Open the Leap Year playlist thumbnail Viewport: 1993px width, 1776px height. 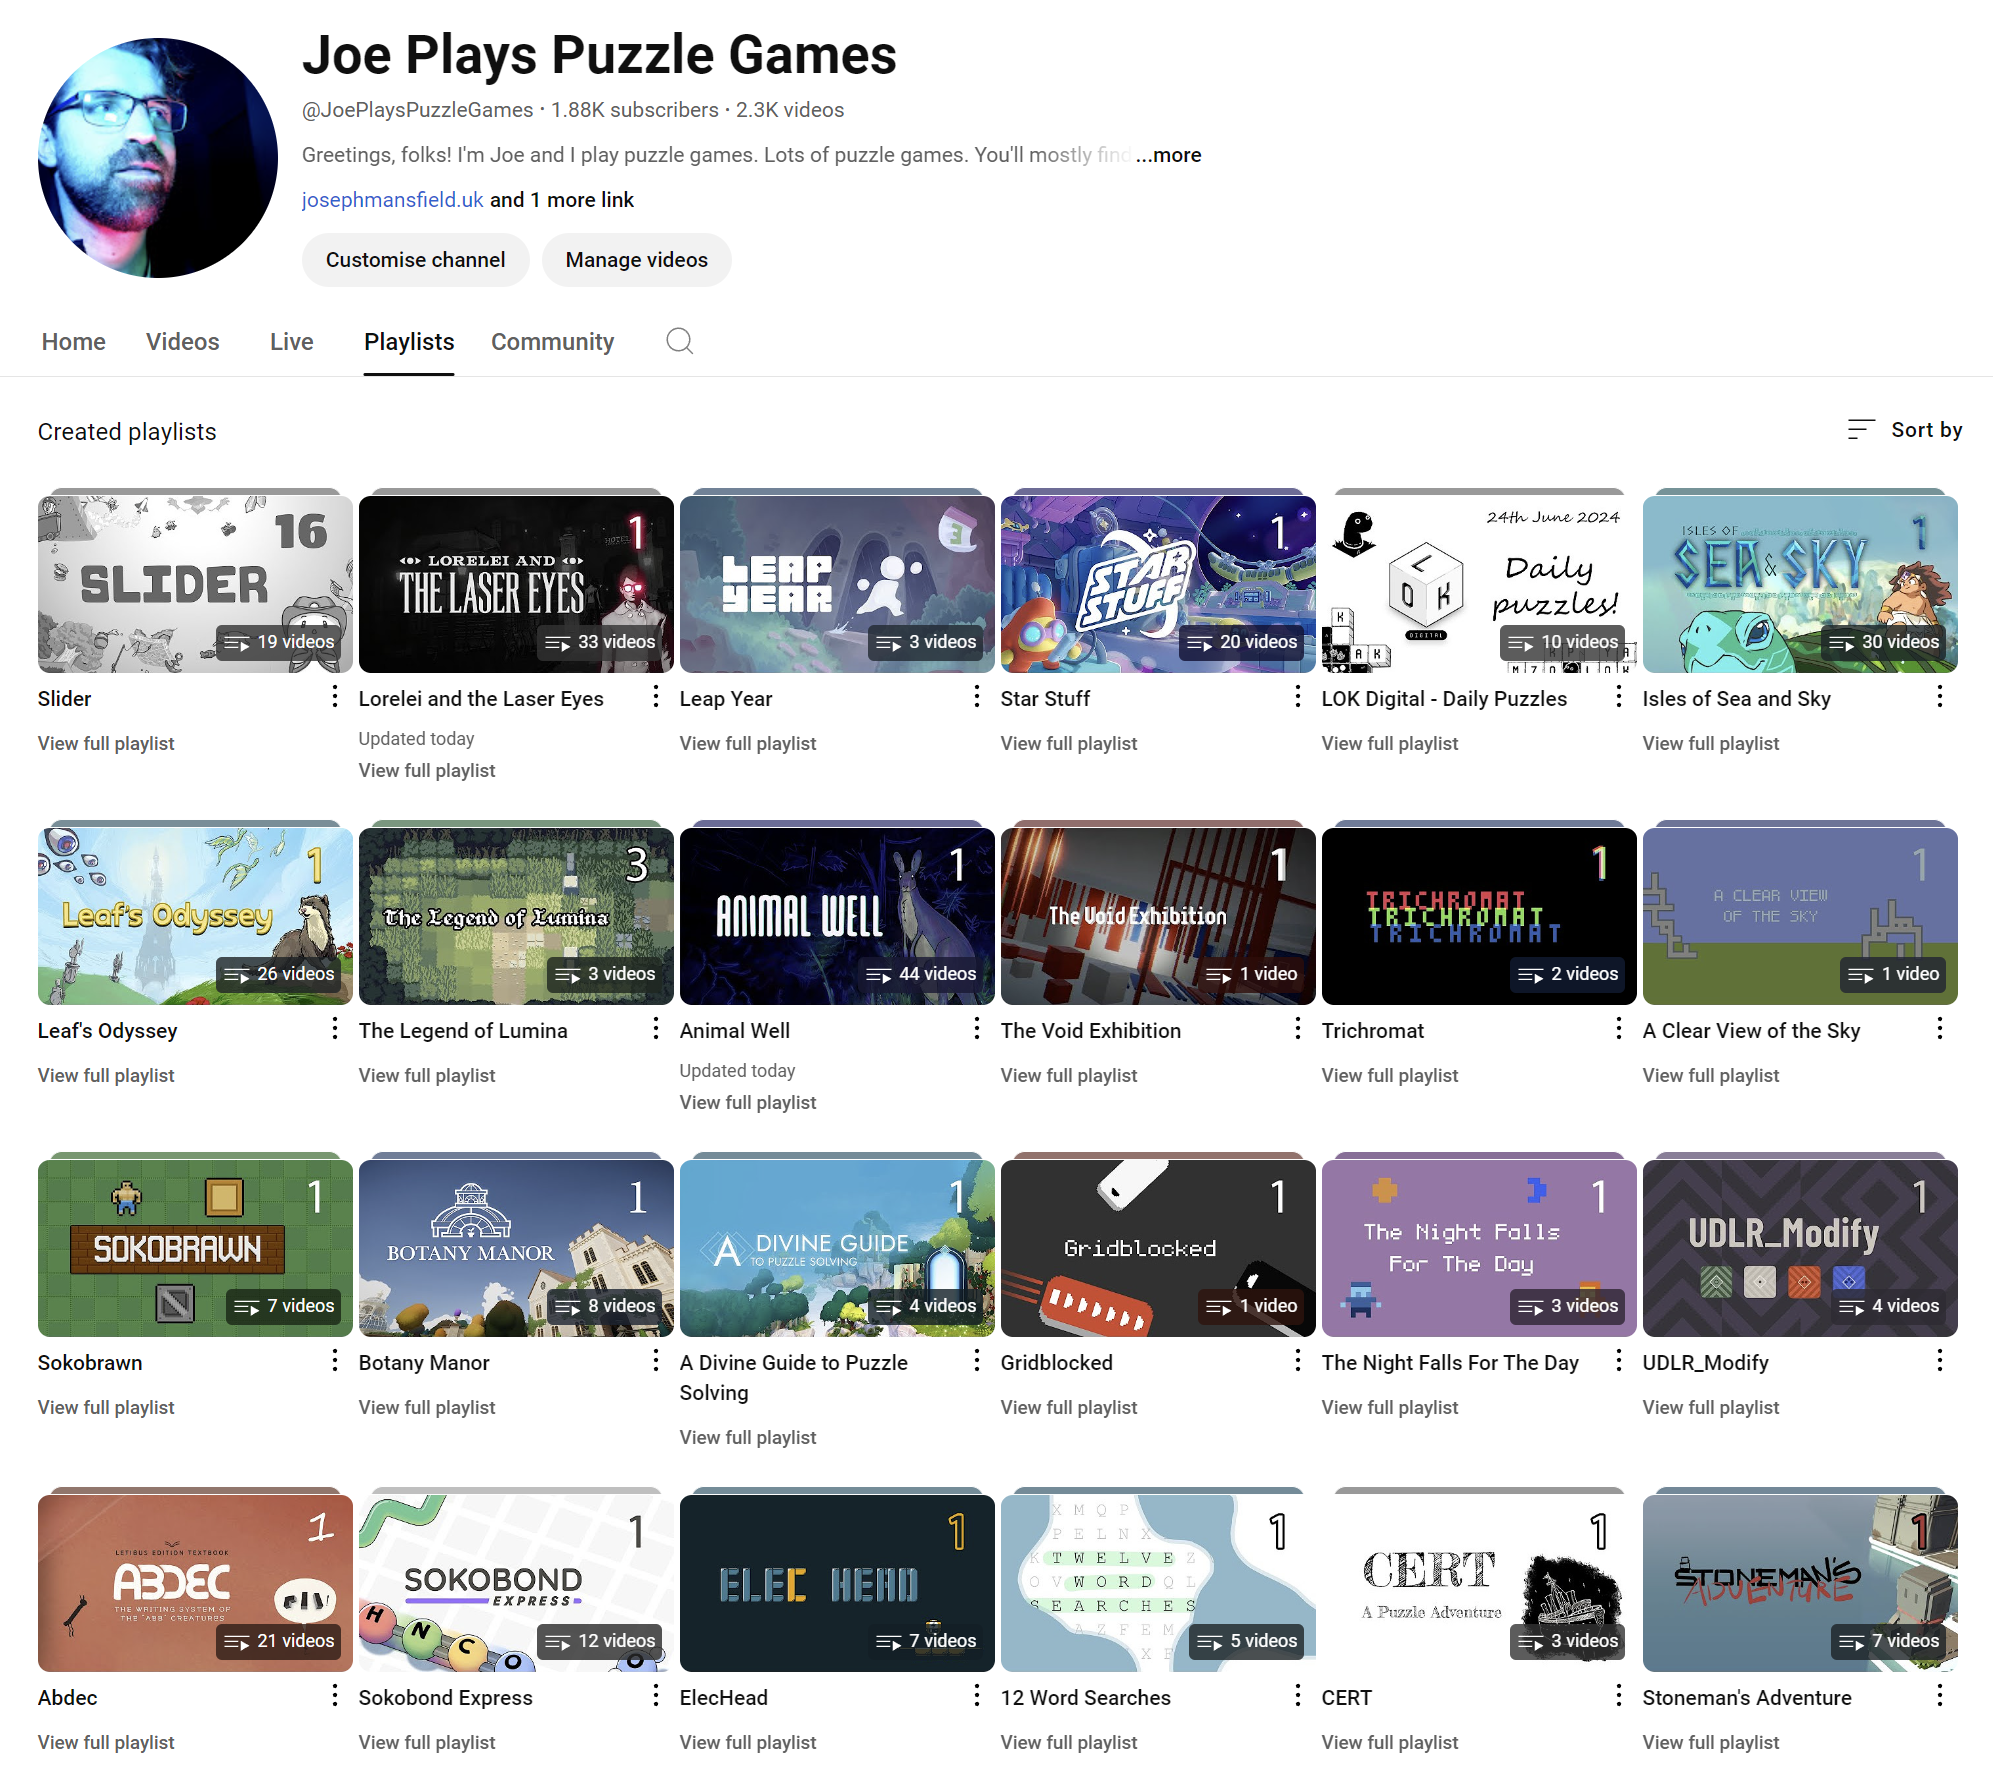pos(837,584)
